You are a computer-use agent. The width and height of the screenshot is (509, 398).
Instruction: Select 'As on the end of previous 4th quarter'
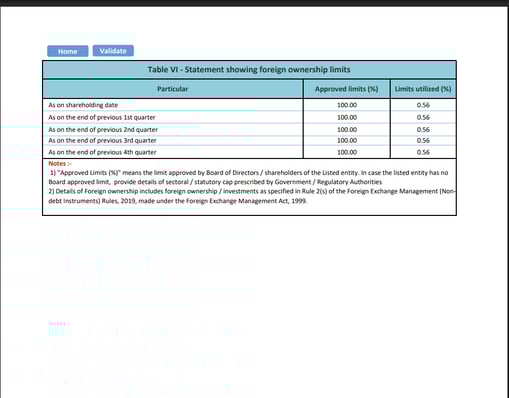click(x=102, y=152)
